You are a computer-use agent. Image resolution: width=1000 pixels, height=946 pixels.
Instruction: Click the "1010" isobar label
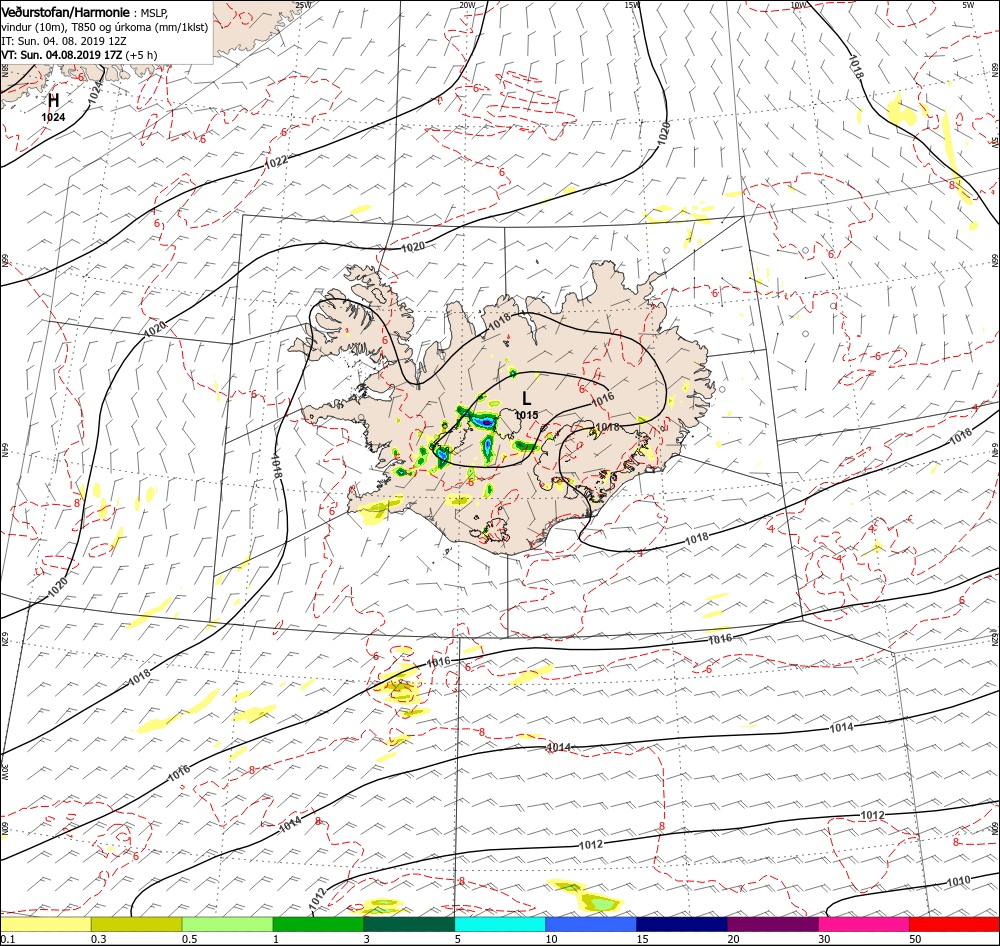958,882
